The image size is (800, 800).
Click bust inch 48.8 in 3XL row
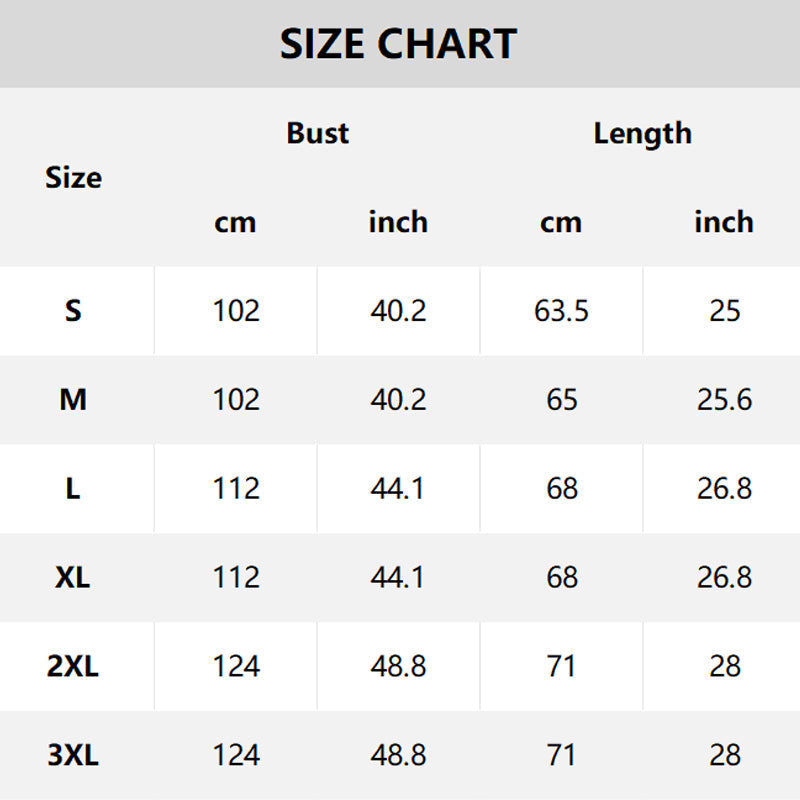(398, 755)
